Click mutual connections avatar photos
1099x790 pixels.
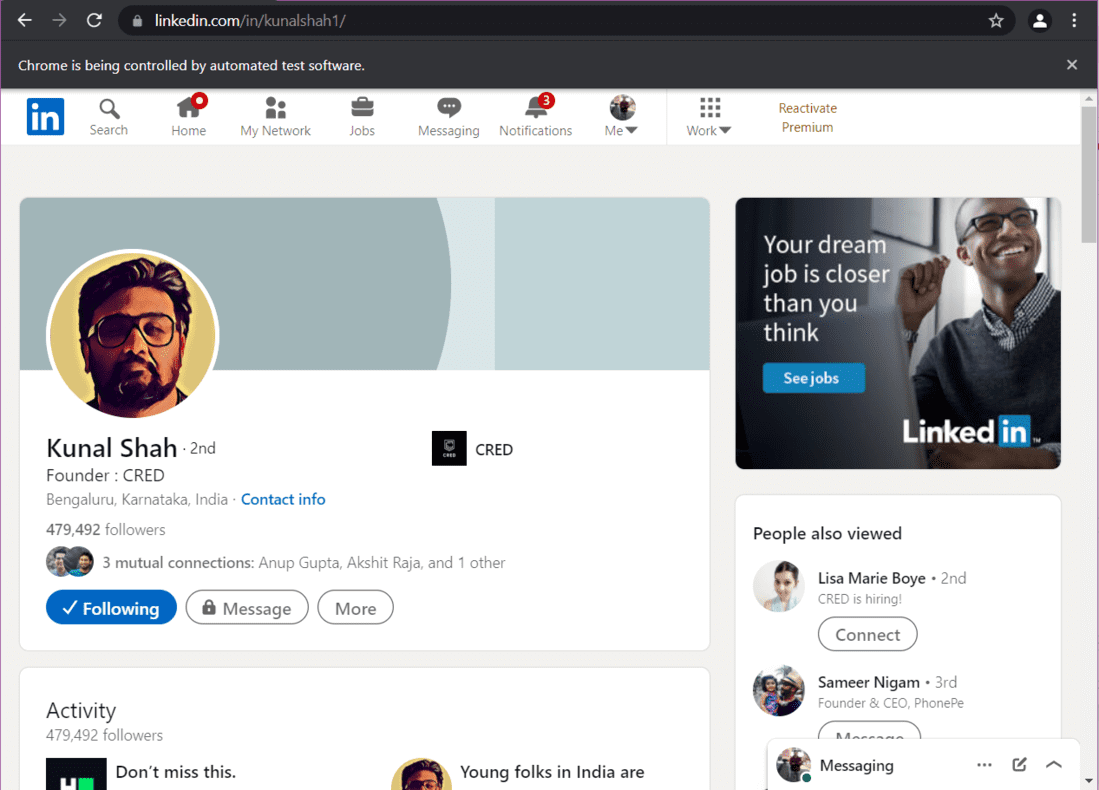(70, 561)
